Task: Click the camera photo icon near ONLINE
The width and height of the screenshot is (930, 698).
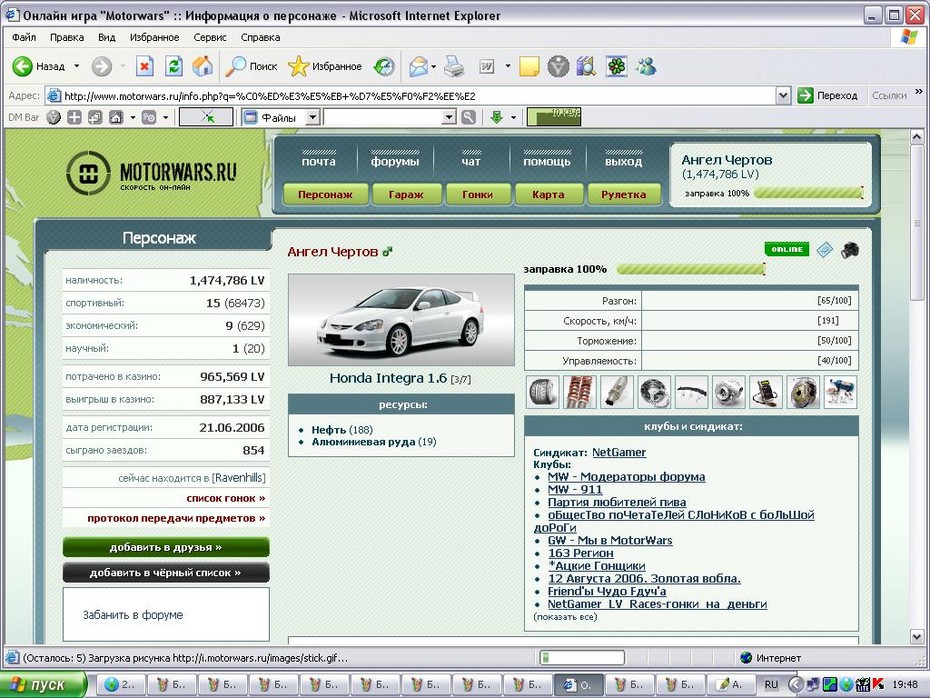Action: [850, 250]
